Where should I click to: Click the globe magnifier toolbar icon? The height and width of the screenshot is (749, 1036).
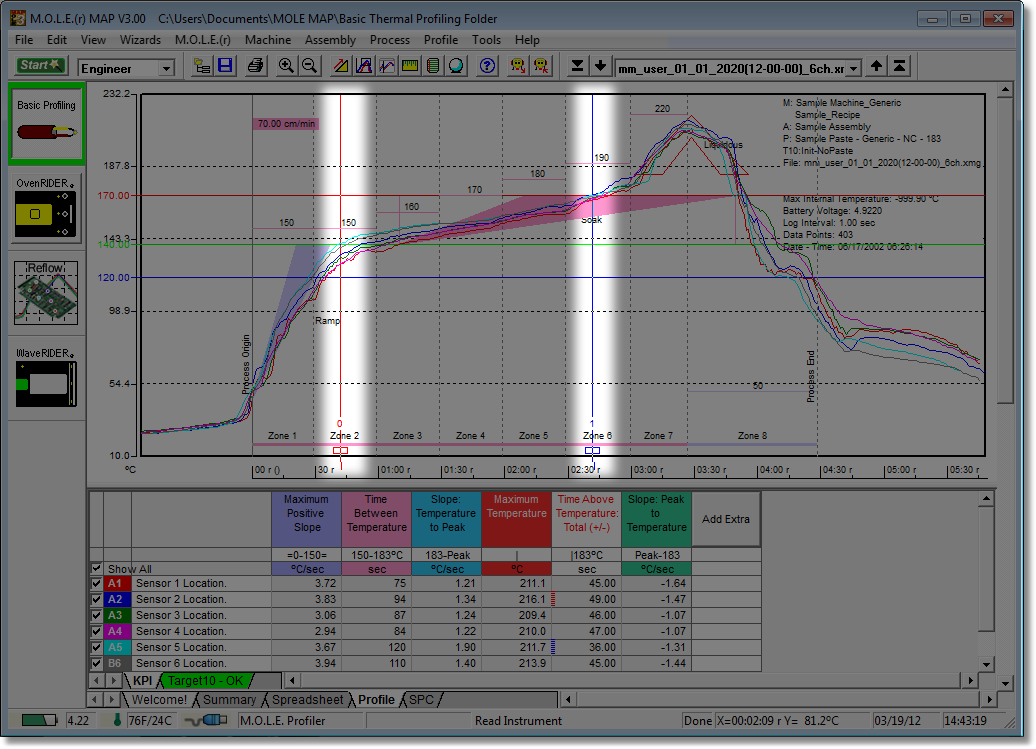(x=457, y=66)
